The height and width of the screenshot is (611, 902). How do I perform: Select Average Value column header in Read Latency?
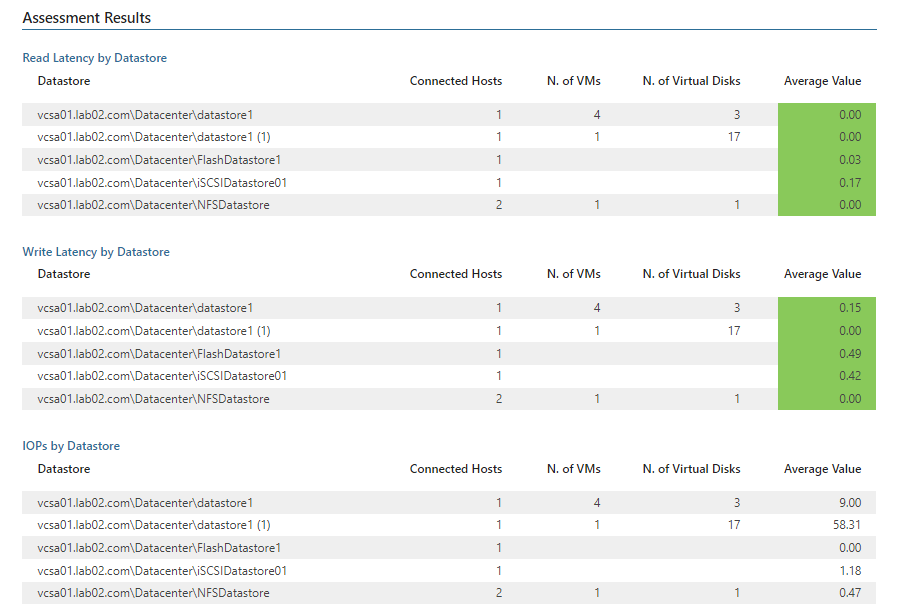(x=822, y=81)
